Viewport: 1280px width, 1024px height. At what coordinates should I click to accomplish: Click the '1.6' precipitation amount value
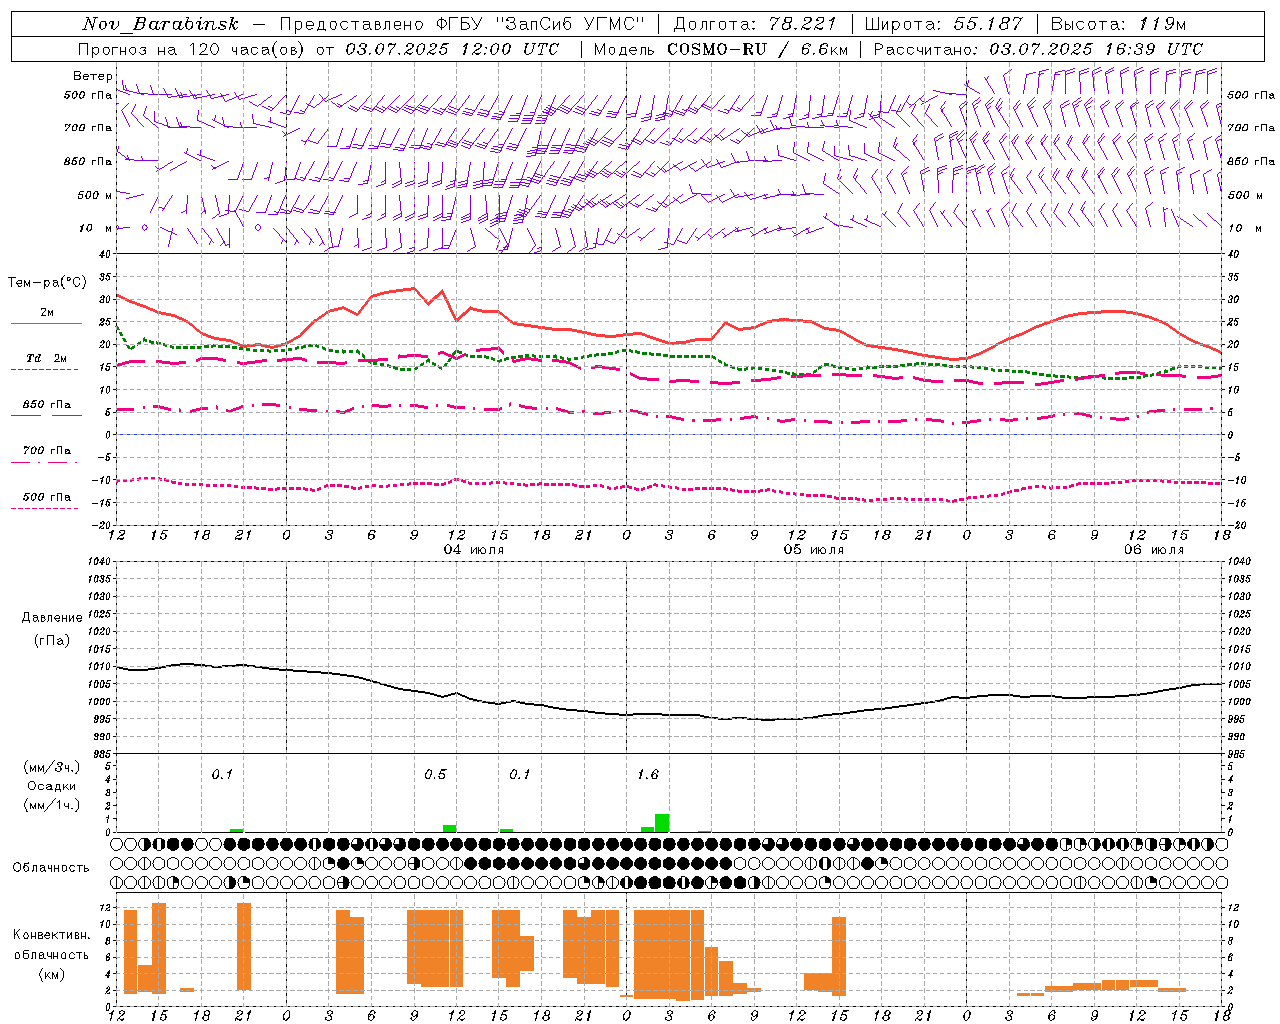(x=648, y=775)
